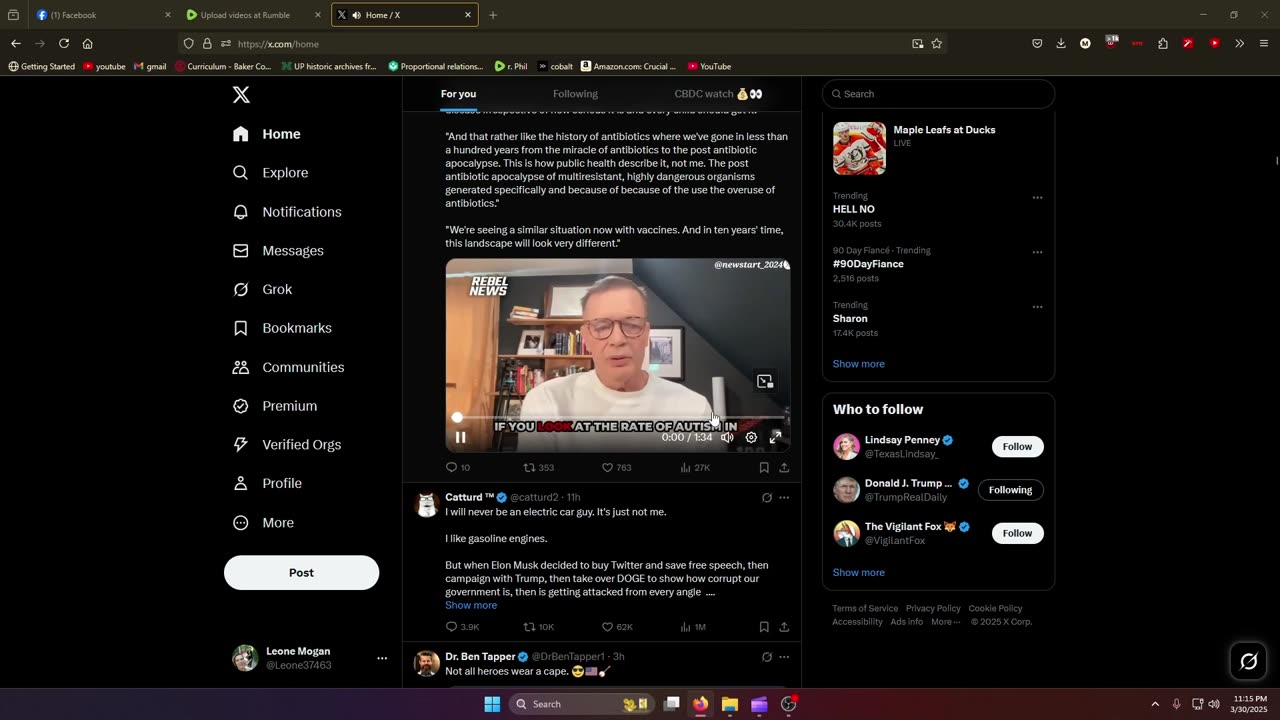The image size is (1280, 720).
Task: Open the floating Grok button at bottom right
Action: (1248, 661)
